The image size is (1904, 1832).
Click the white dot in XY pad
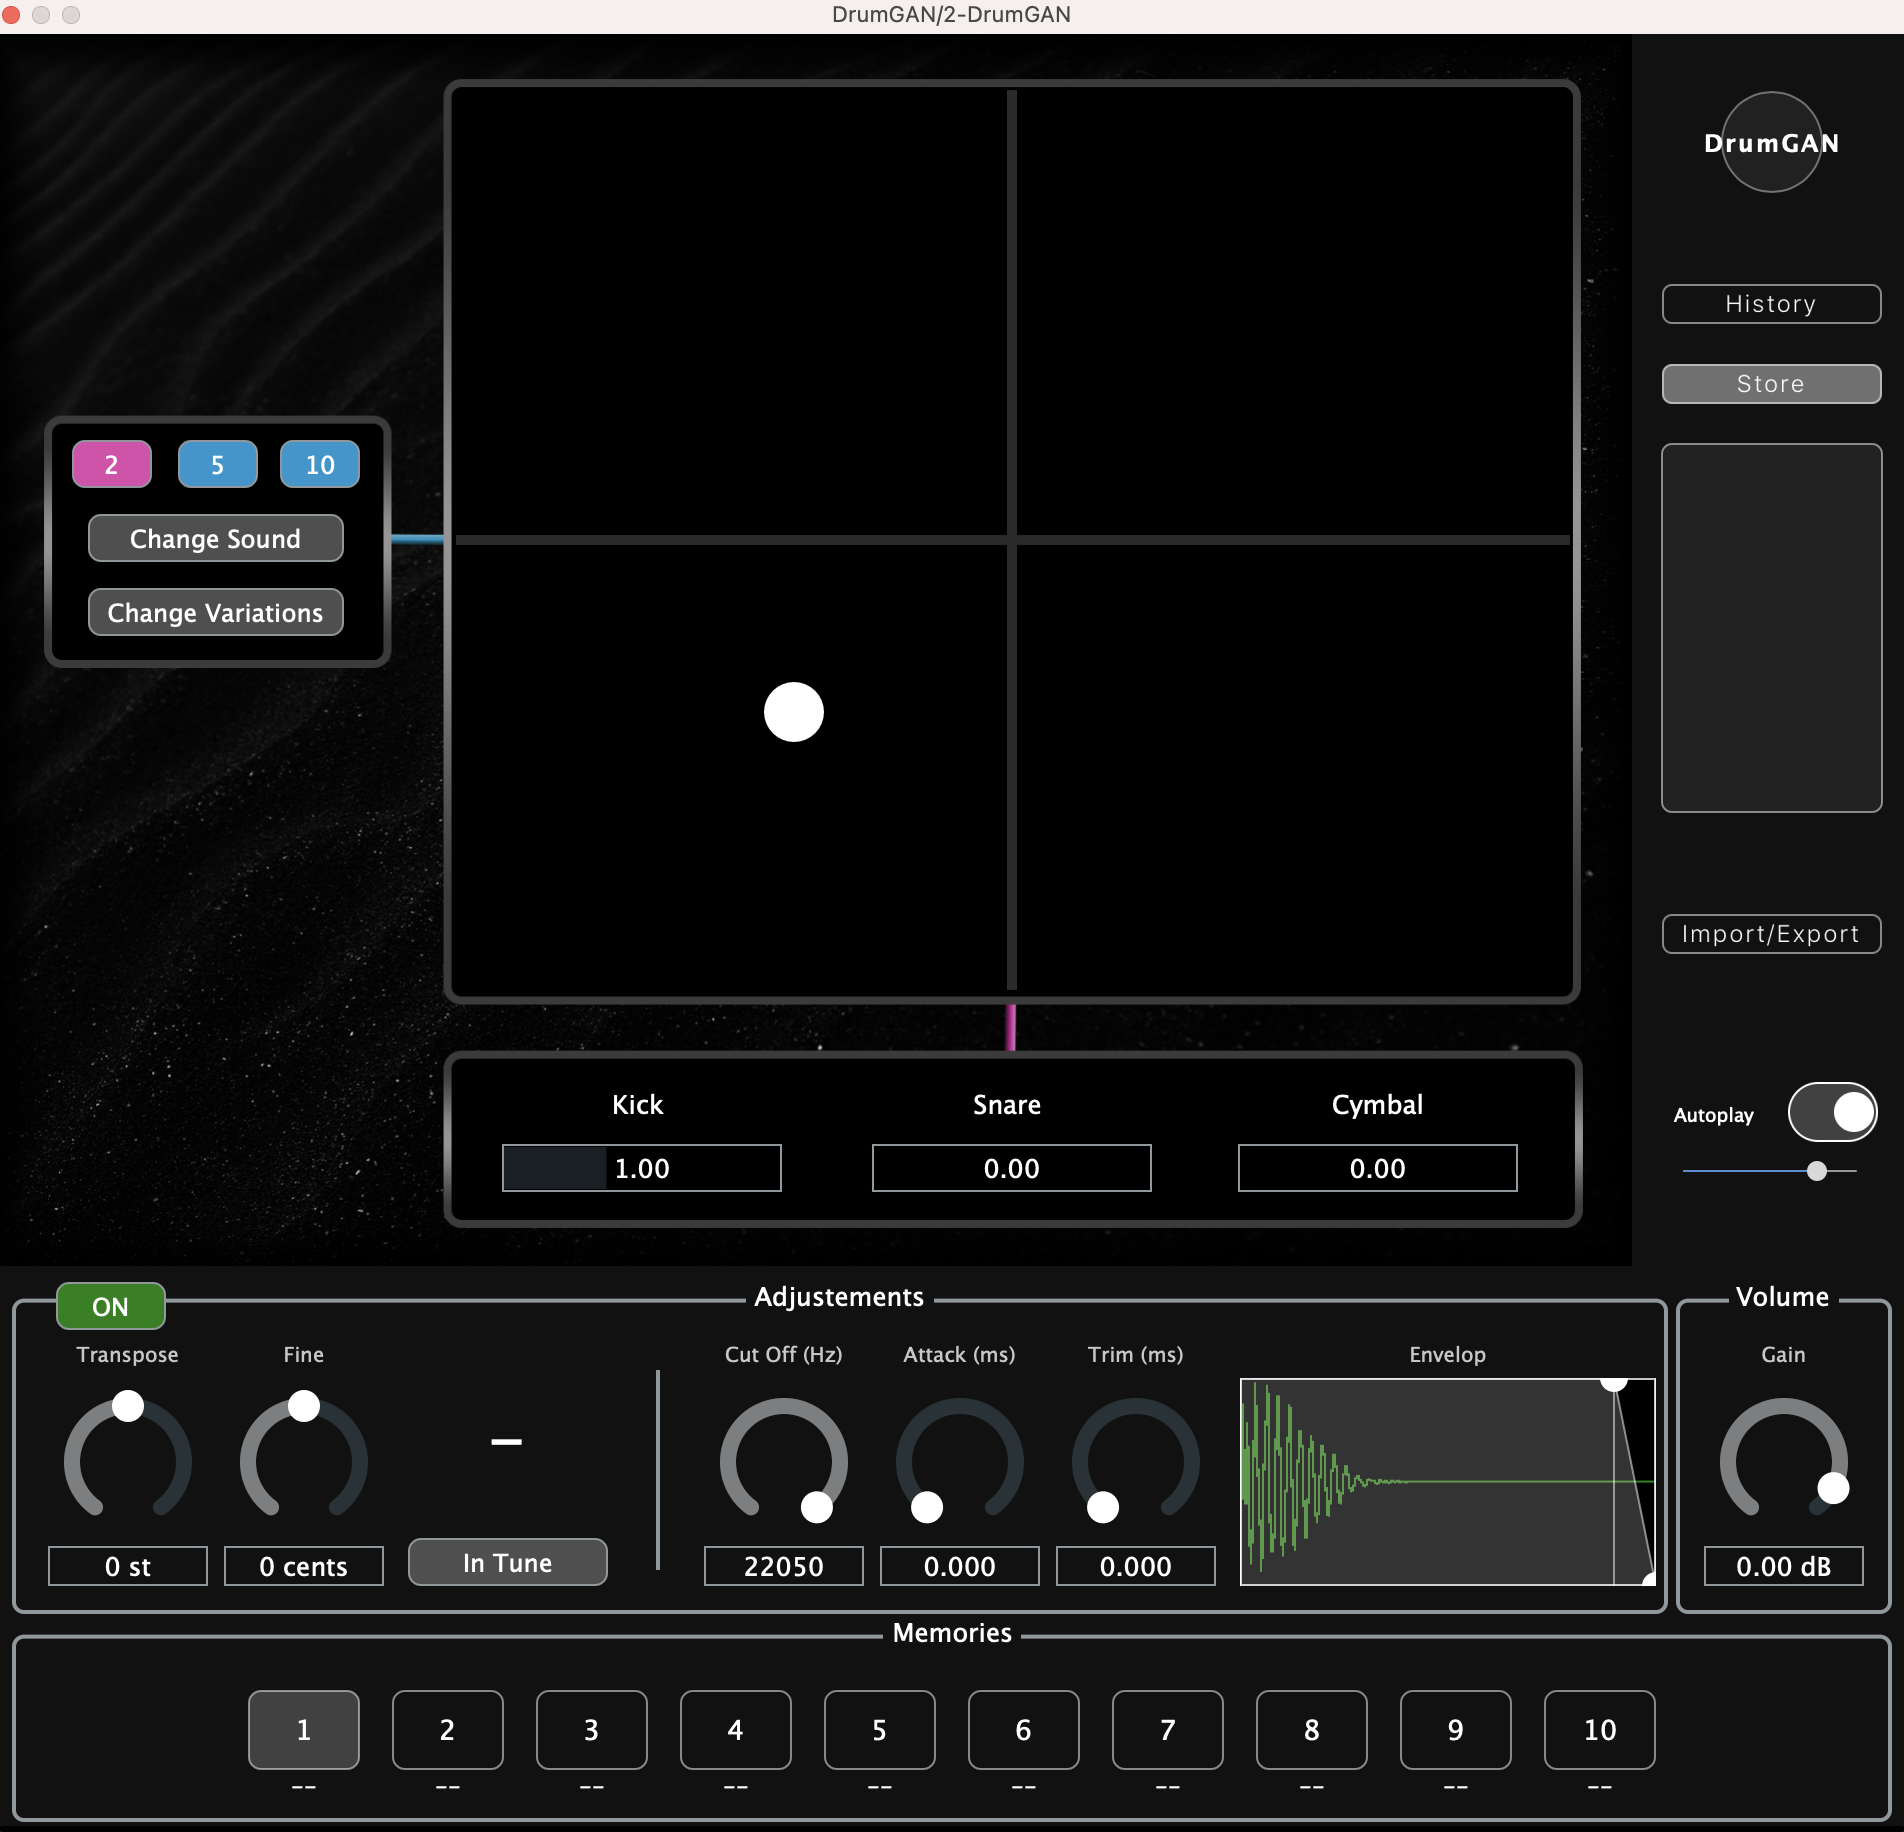(x=794, y=712)
